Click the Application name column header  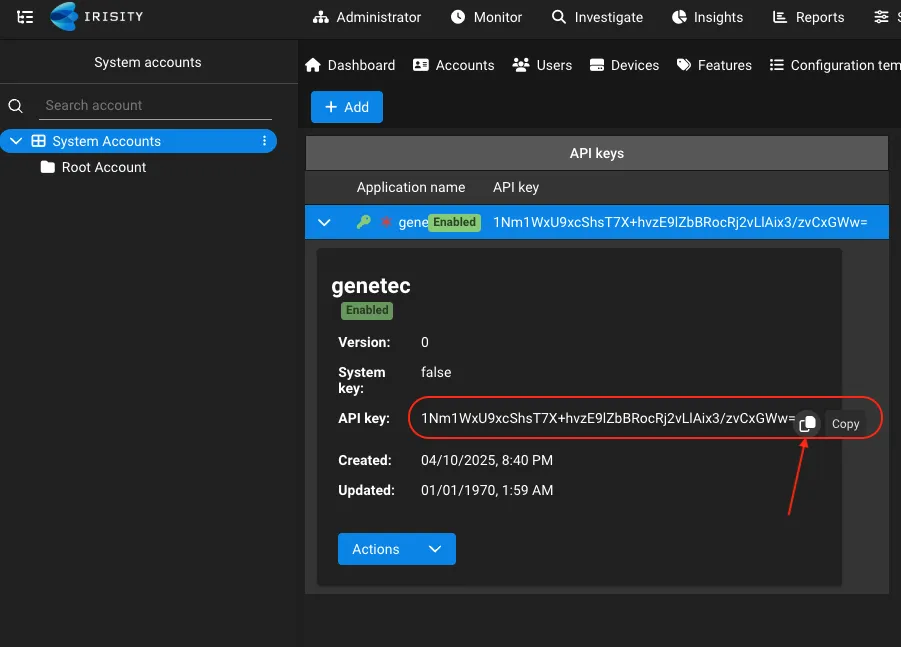(x=411, y=187)
